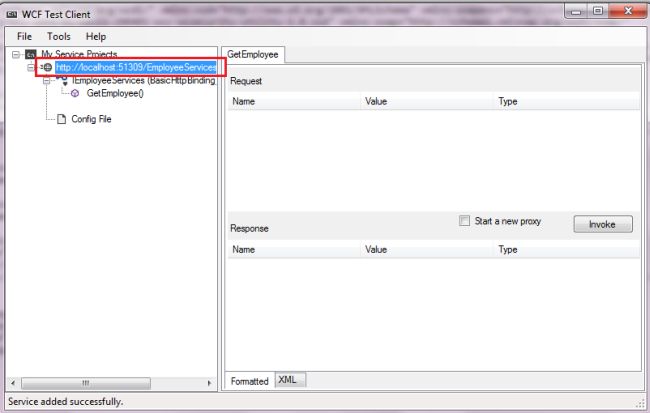
Task: Click the Response Type column header
Action: tap(567, 250)
